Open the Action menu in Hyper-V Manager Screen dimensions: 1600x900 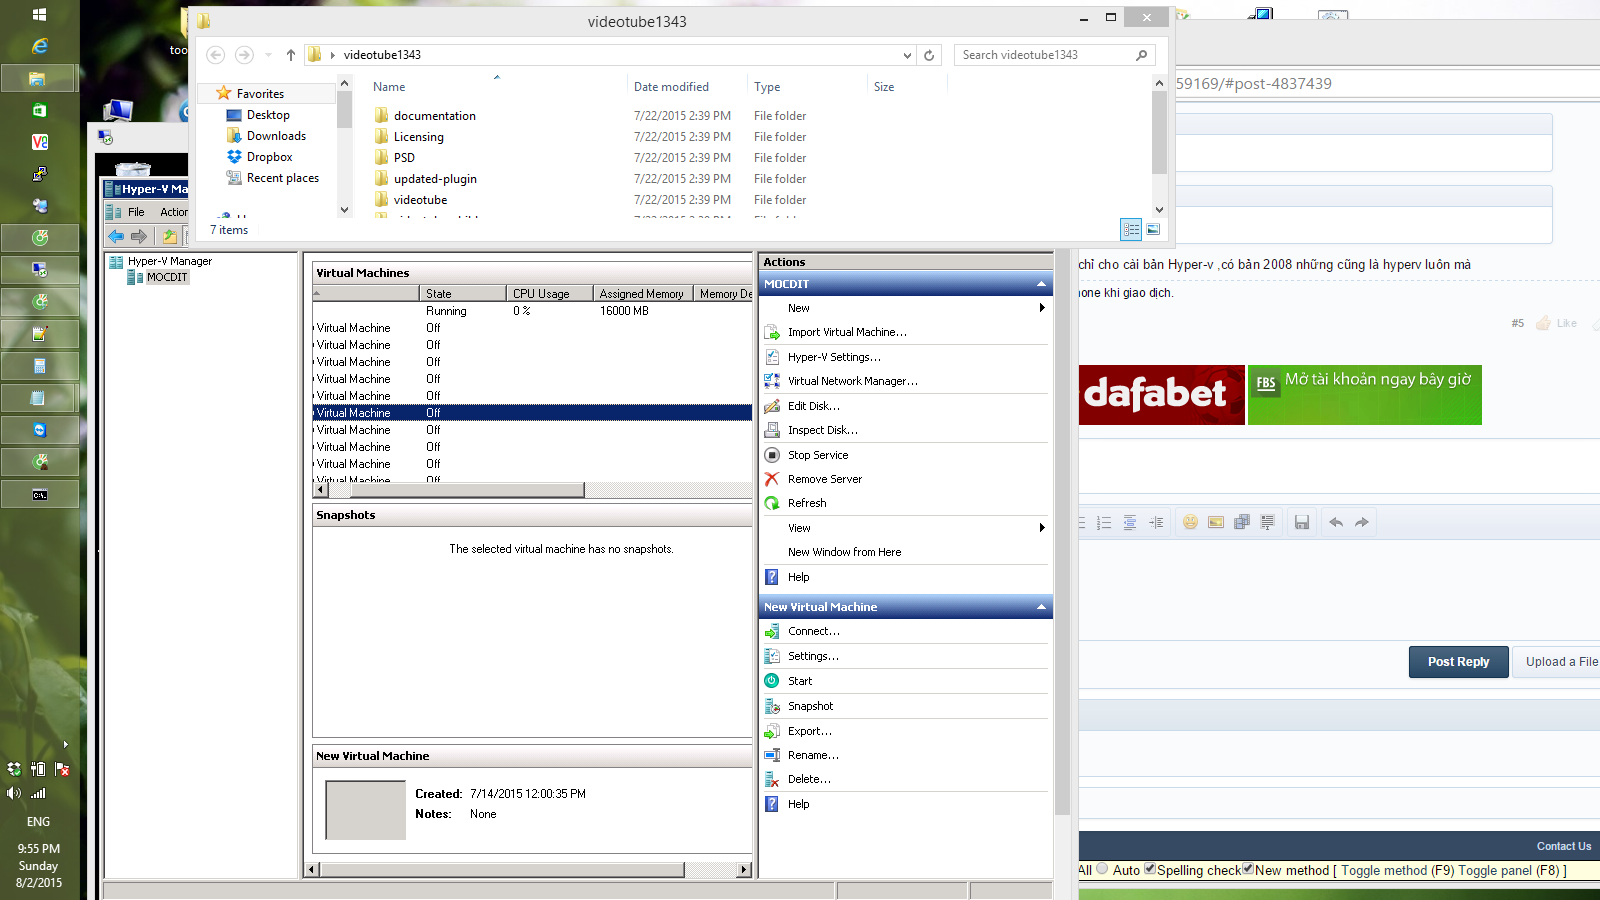pyautogui.click(x=174, y=212)
